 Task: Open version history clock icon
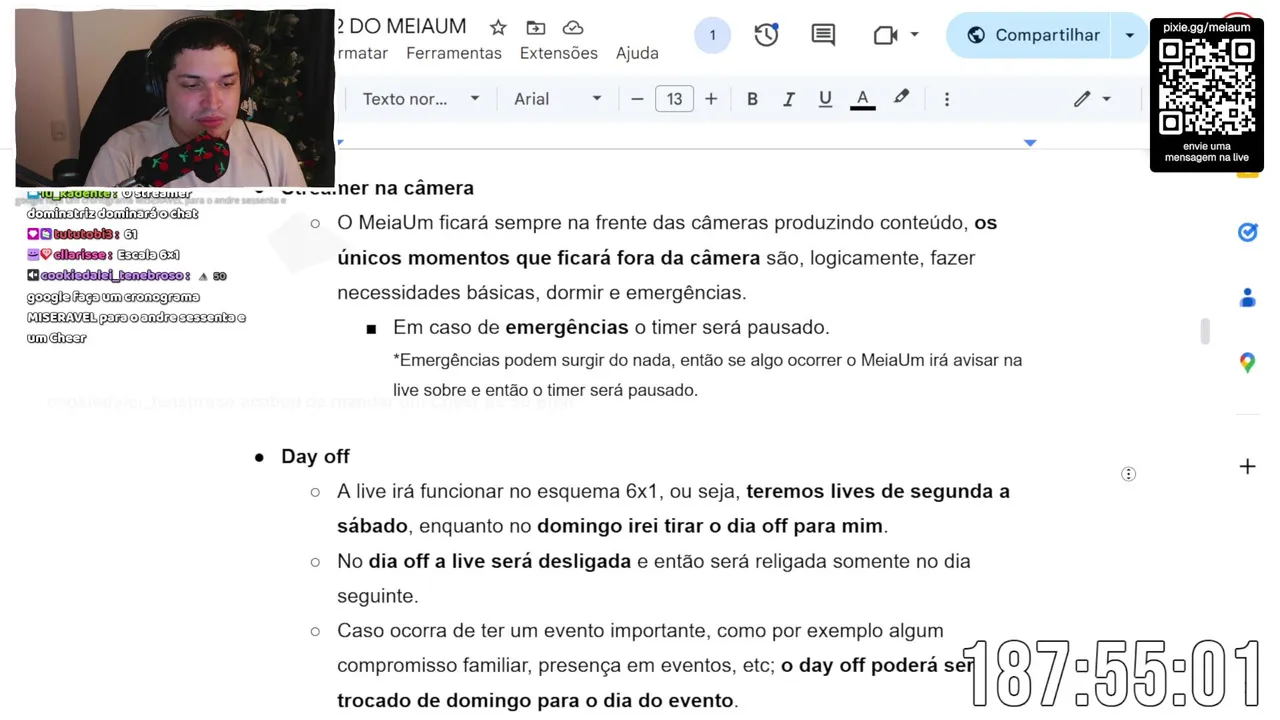tap(766, 35)
